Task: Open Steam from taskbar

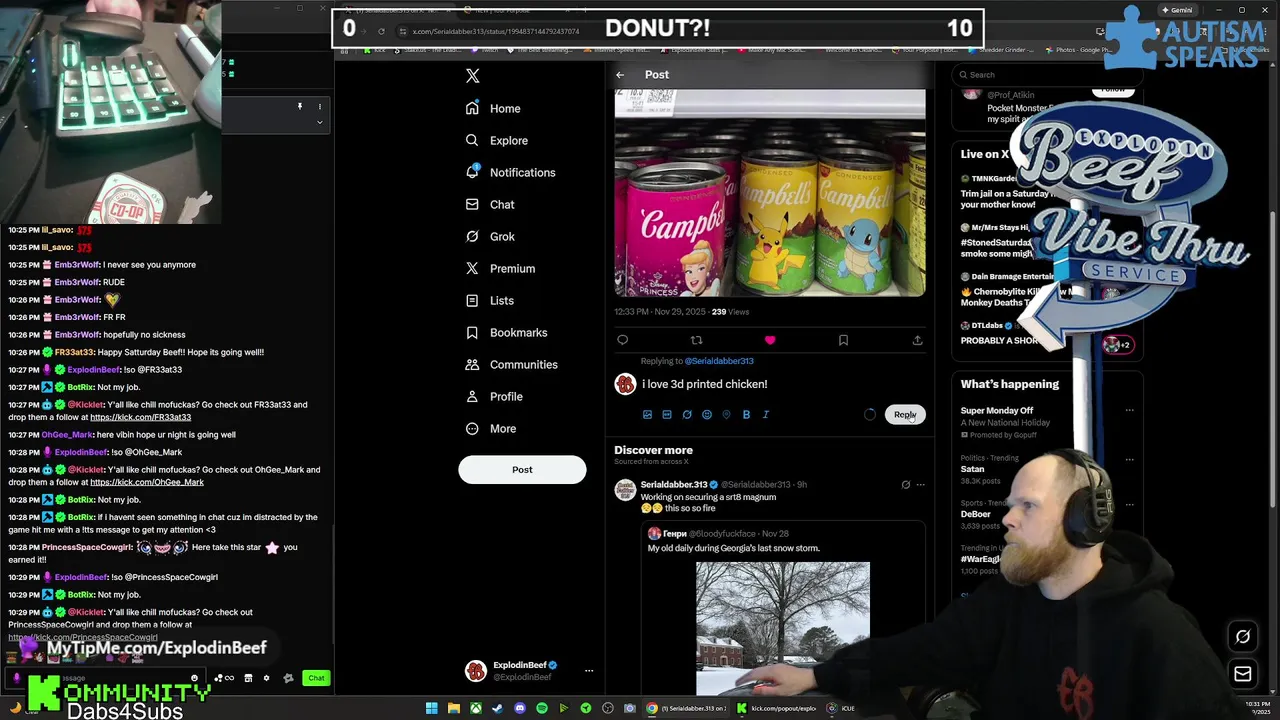Action: (497, 708)
